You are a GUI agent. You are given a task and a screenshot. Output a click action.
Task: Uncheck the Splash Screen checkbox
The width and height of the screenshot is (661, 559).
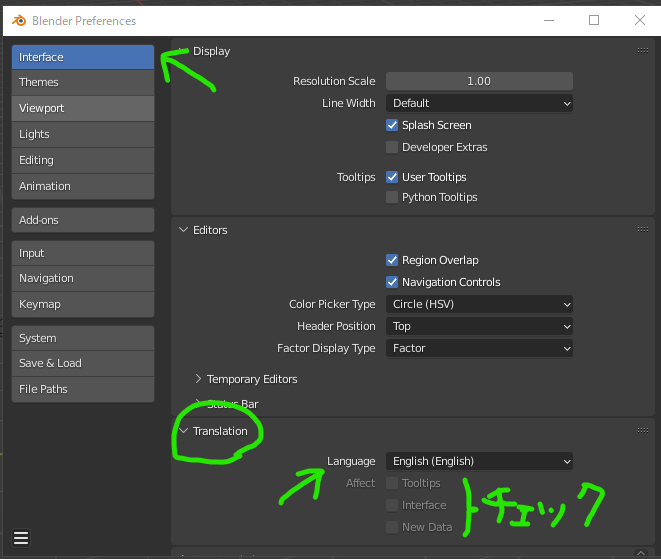pos(392,125)
